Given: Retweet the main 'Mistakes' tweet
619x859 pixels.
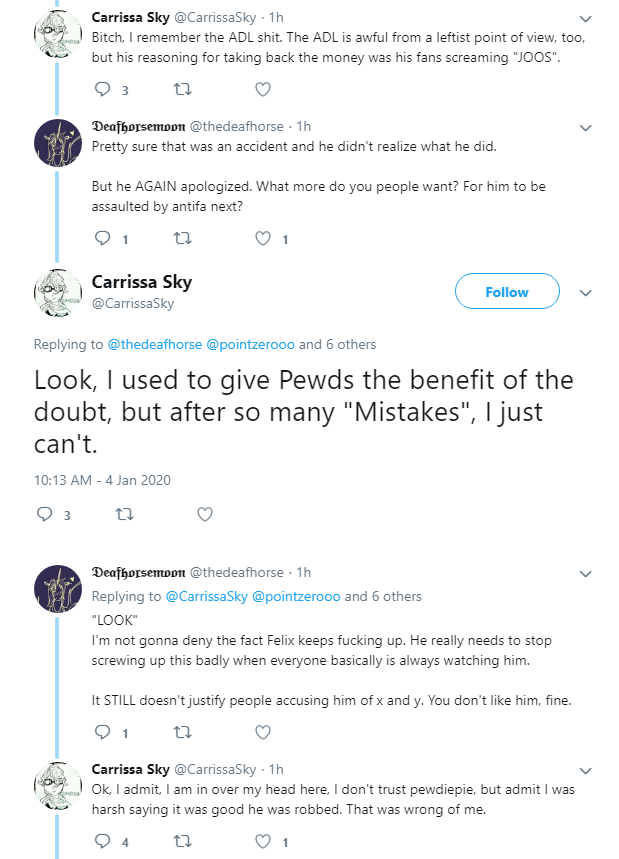Looking at the screenshot, I should pos(124,514).
